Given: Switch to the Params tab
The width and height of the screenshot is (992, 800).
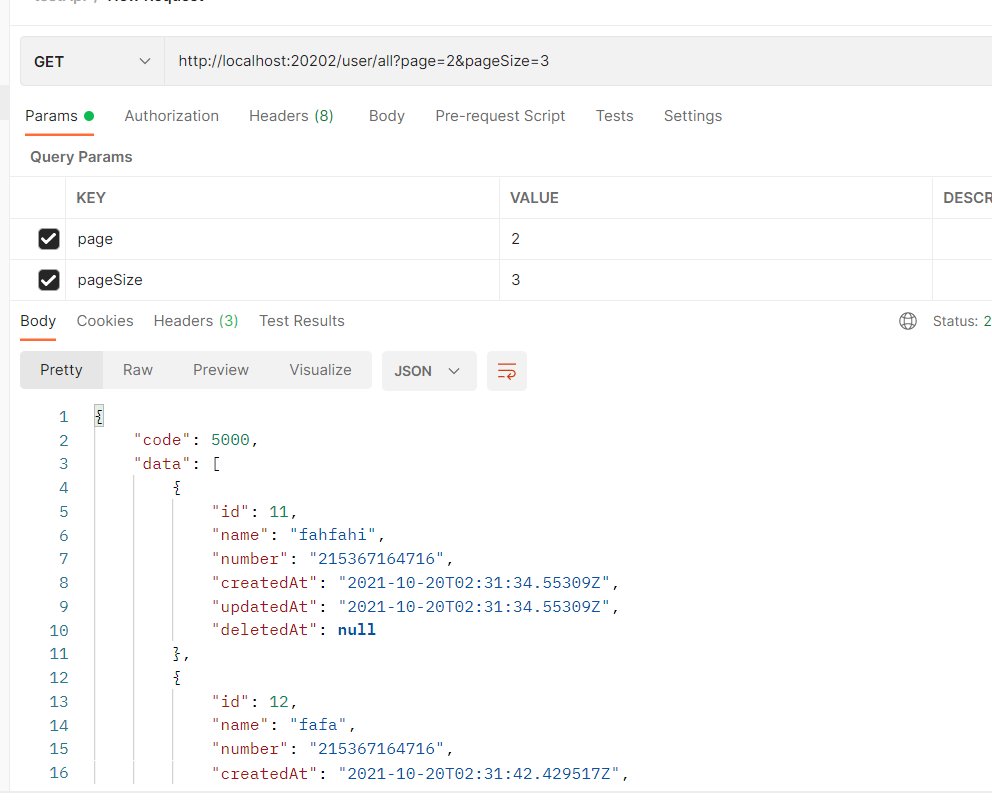Looking at the screenshot, I should point(59,116).
